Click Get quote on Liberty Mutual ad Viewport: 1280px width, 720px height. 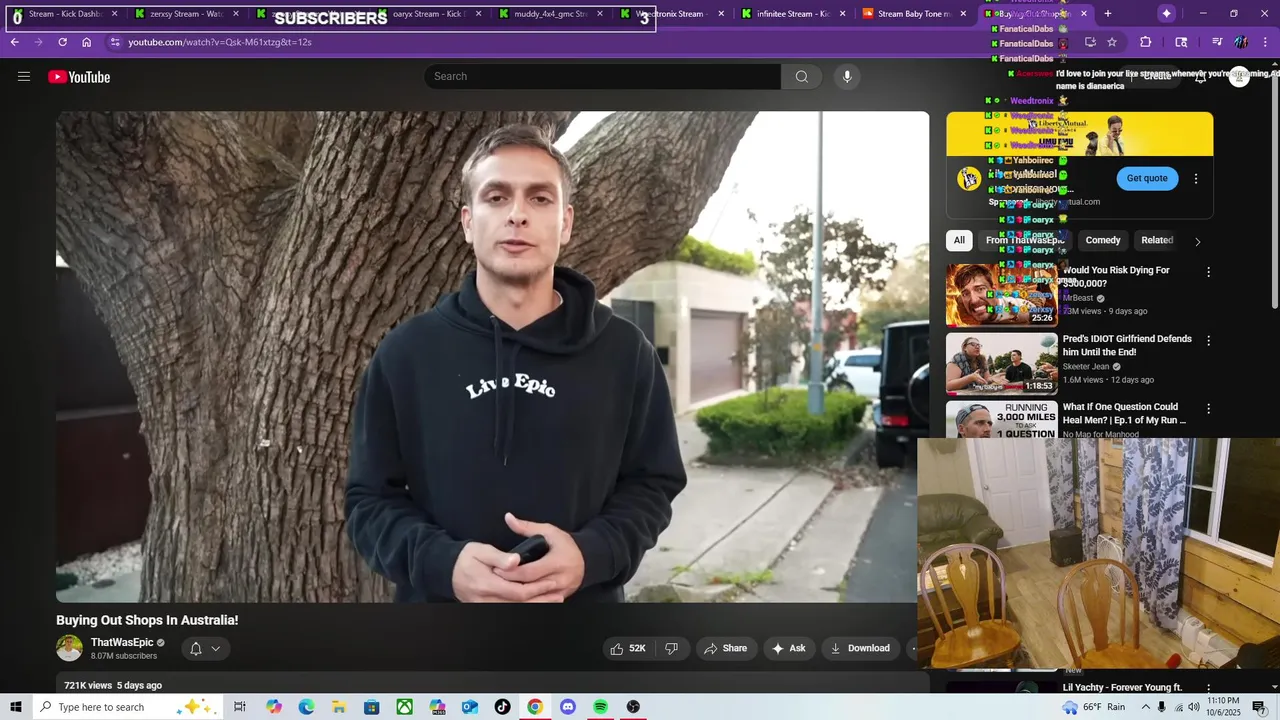pos(1147,178)
